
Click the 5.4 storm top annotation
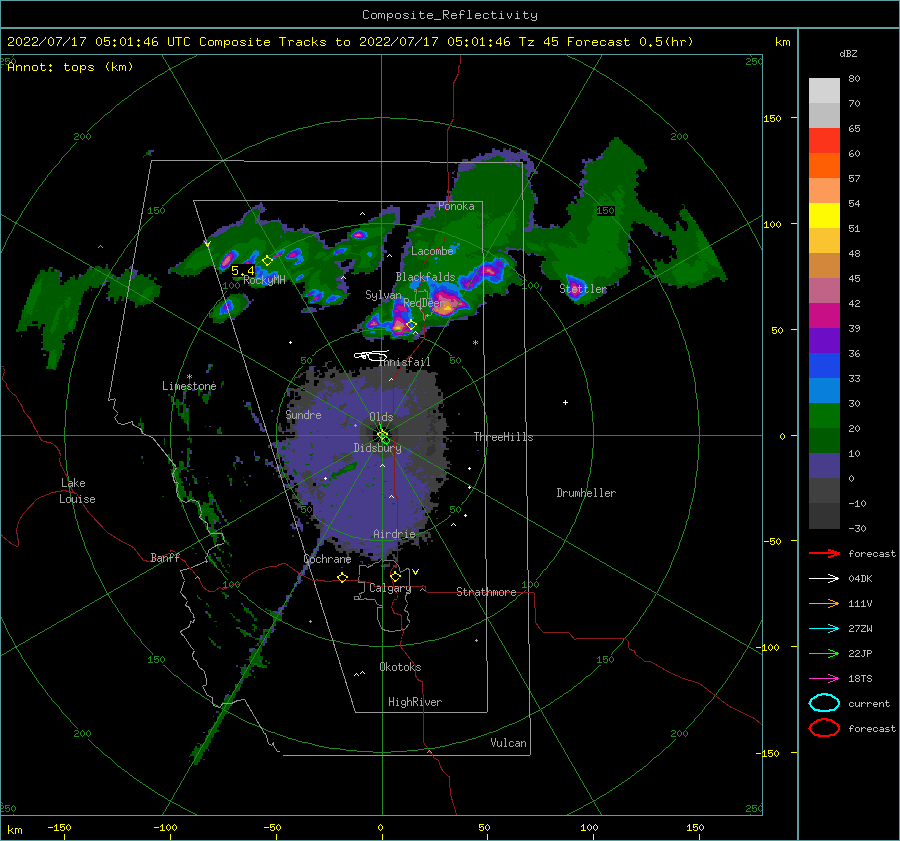242,270
